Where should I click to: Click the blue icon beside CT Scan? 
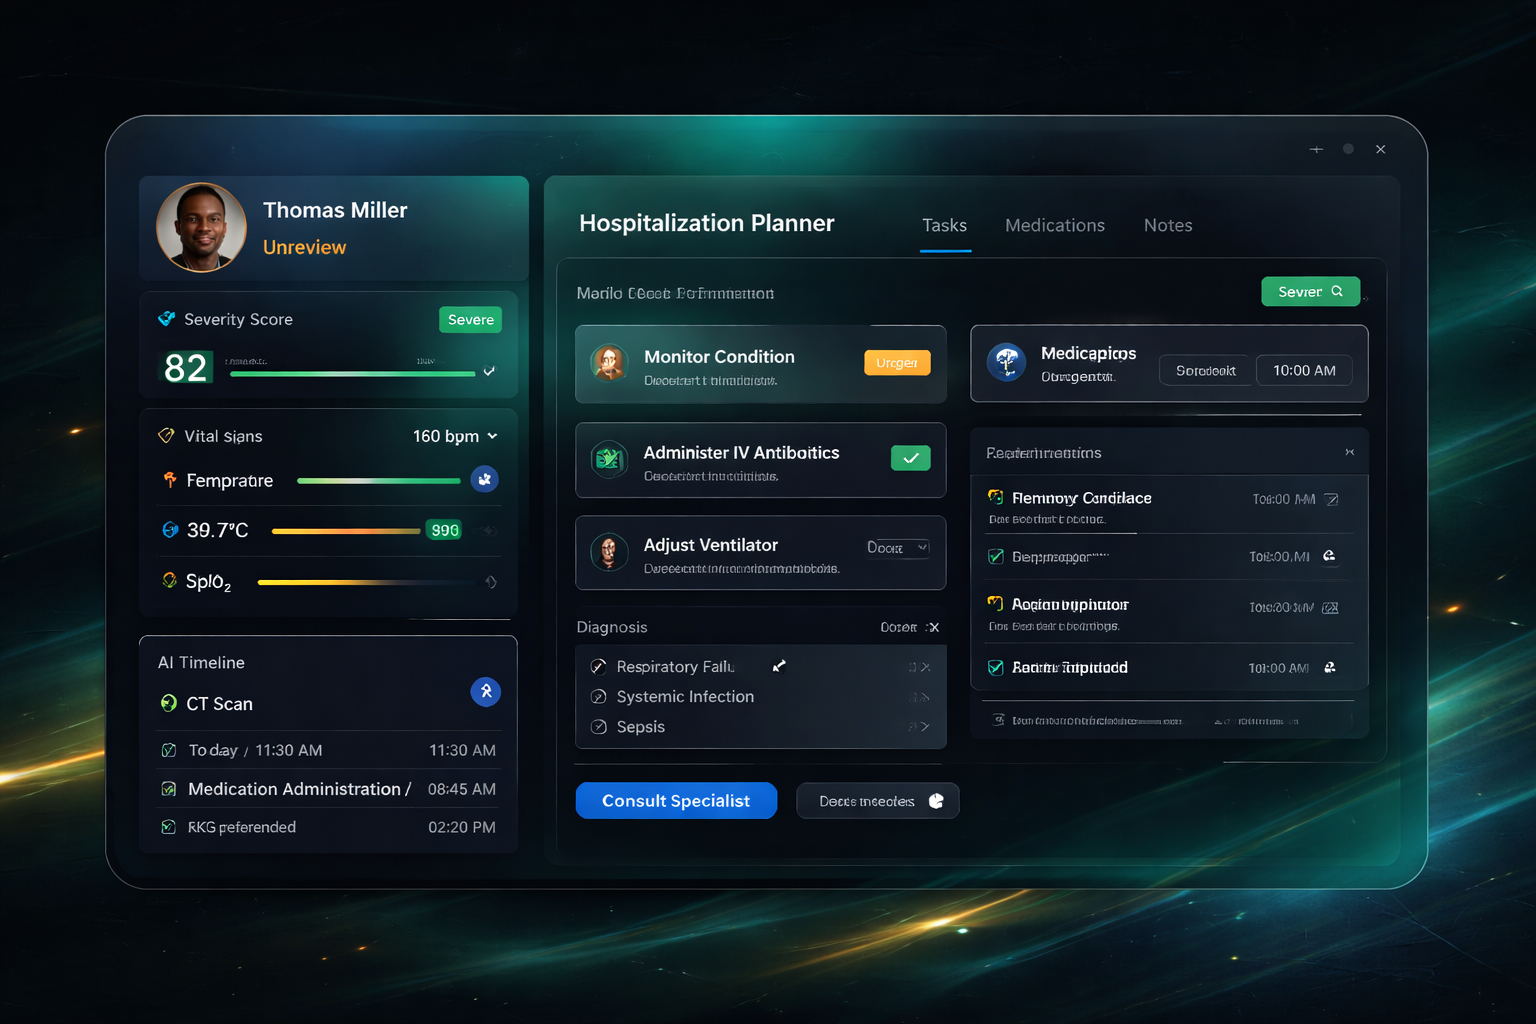[x=485, y=692]
